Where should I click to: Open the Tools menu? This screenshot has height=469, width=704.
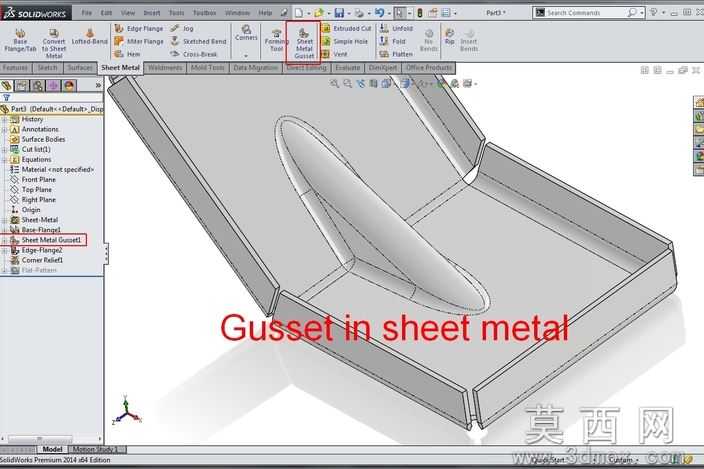point(176,13)
